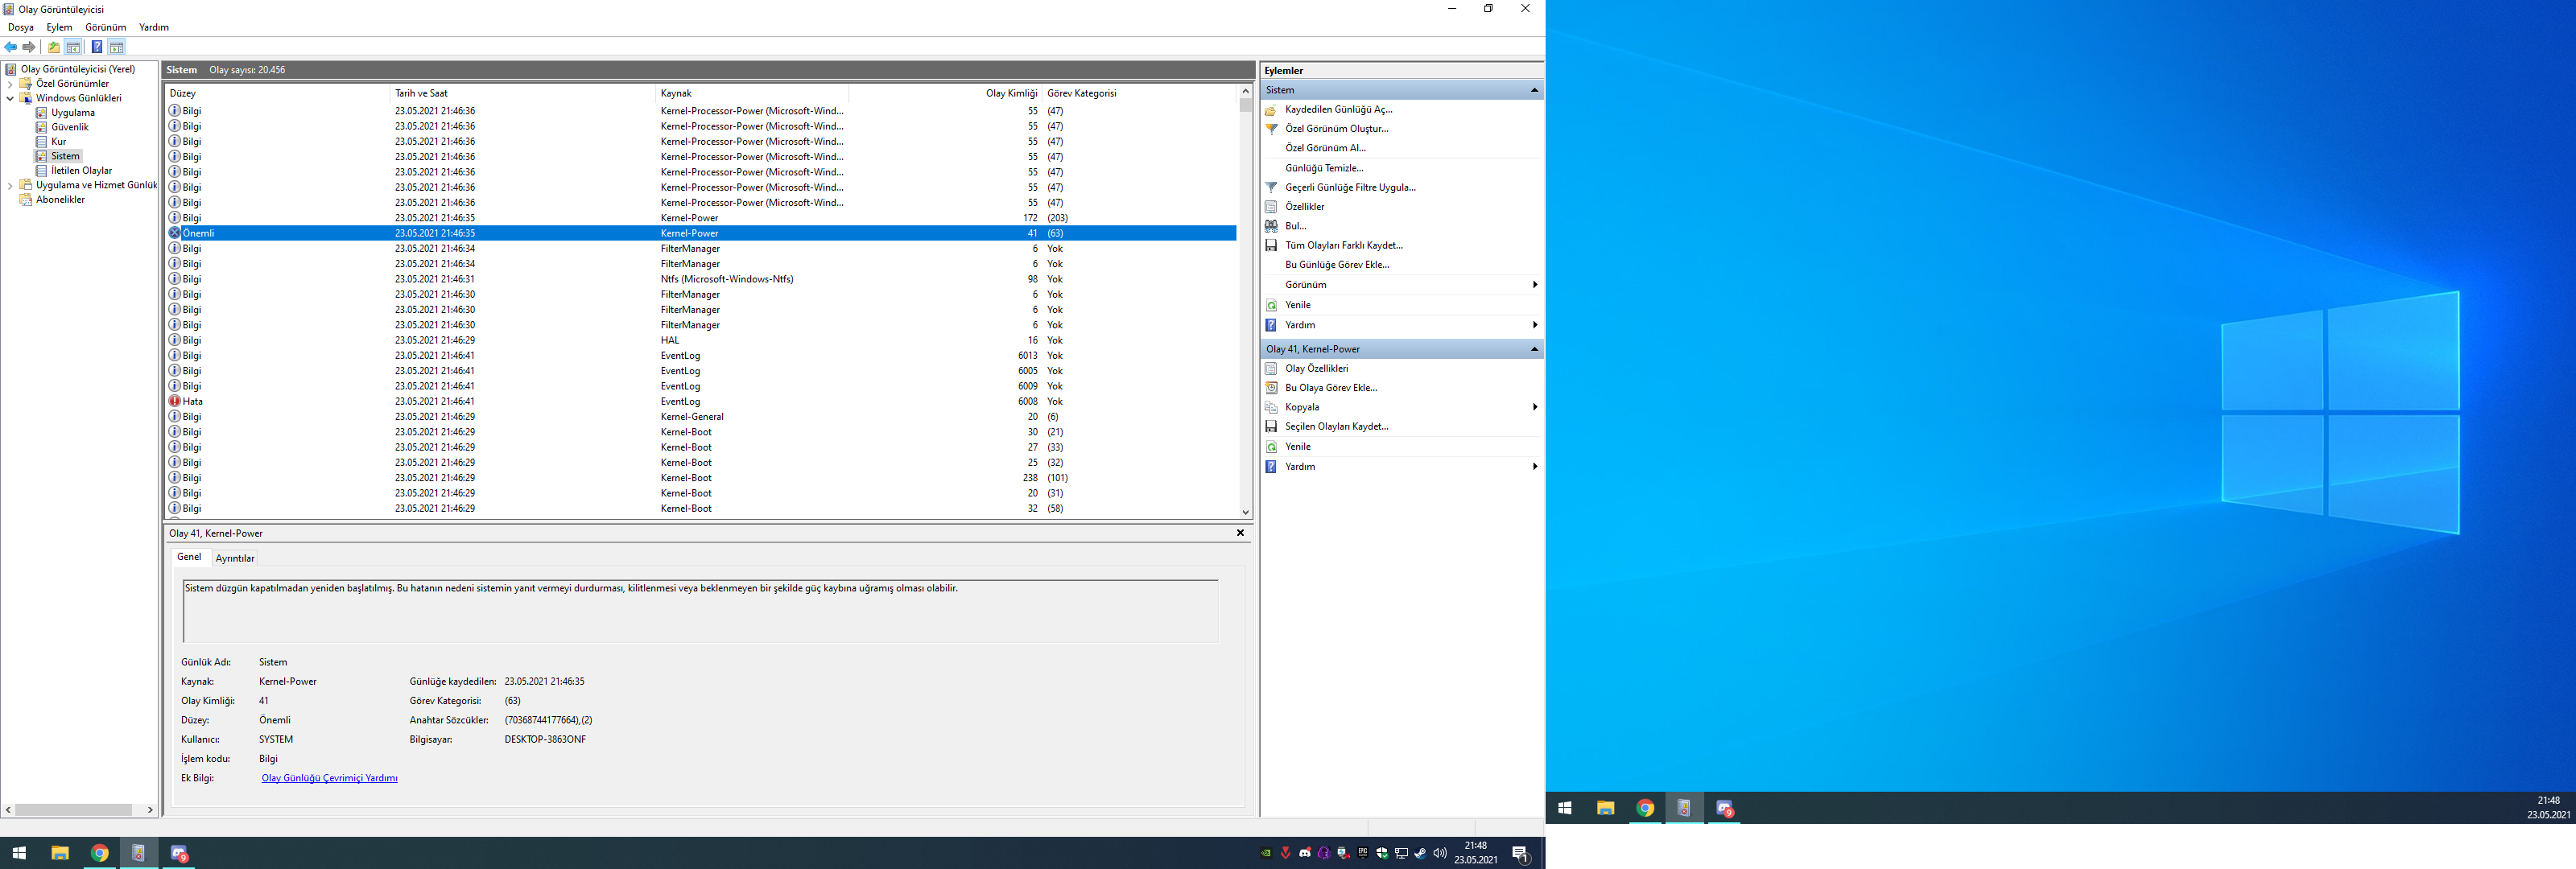This screenshot has height=869, width=2576.
Task: Open the Görünüm menu in menu bar
Action: tap(106, 27)
